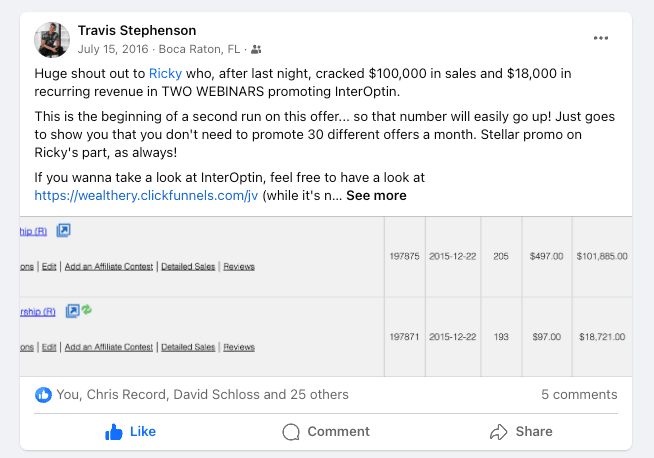
Task: Open the wealthery.clickfunnels.com/jv link
Action: [x=146, y=196]
